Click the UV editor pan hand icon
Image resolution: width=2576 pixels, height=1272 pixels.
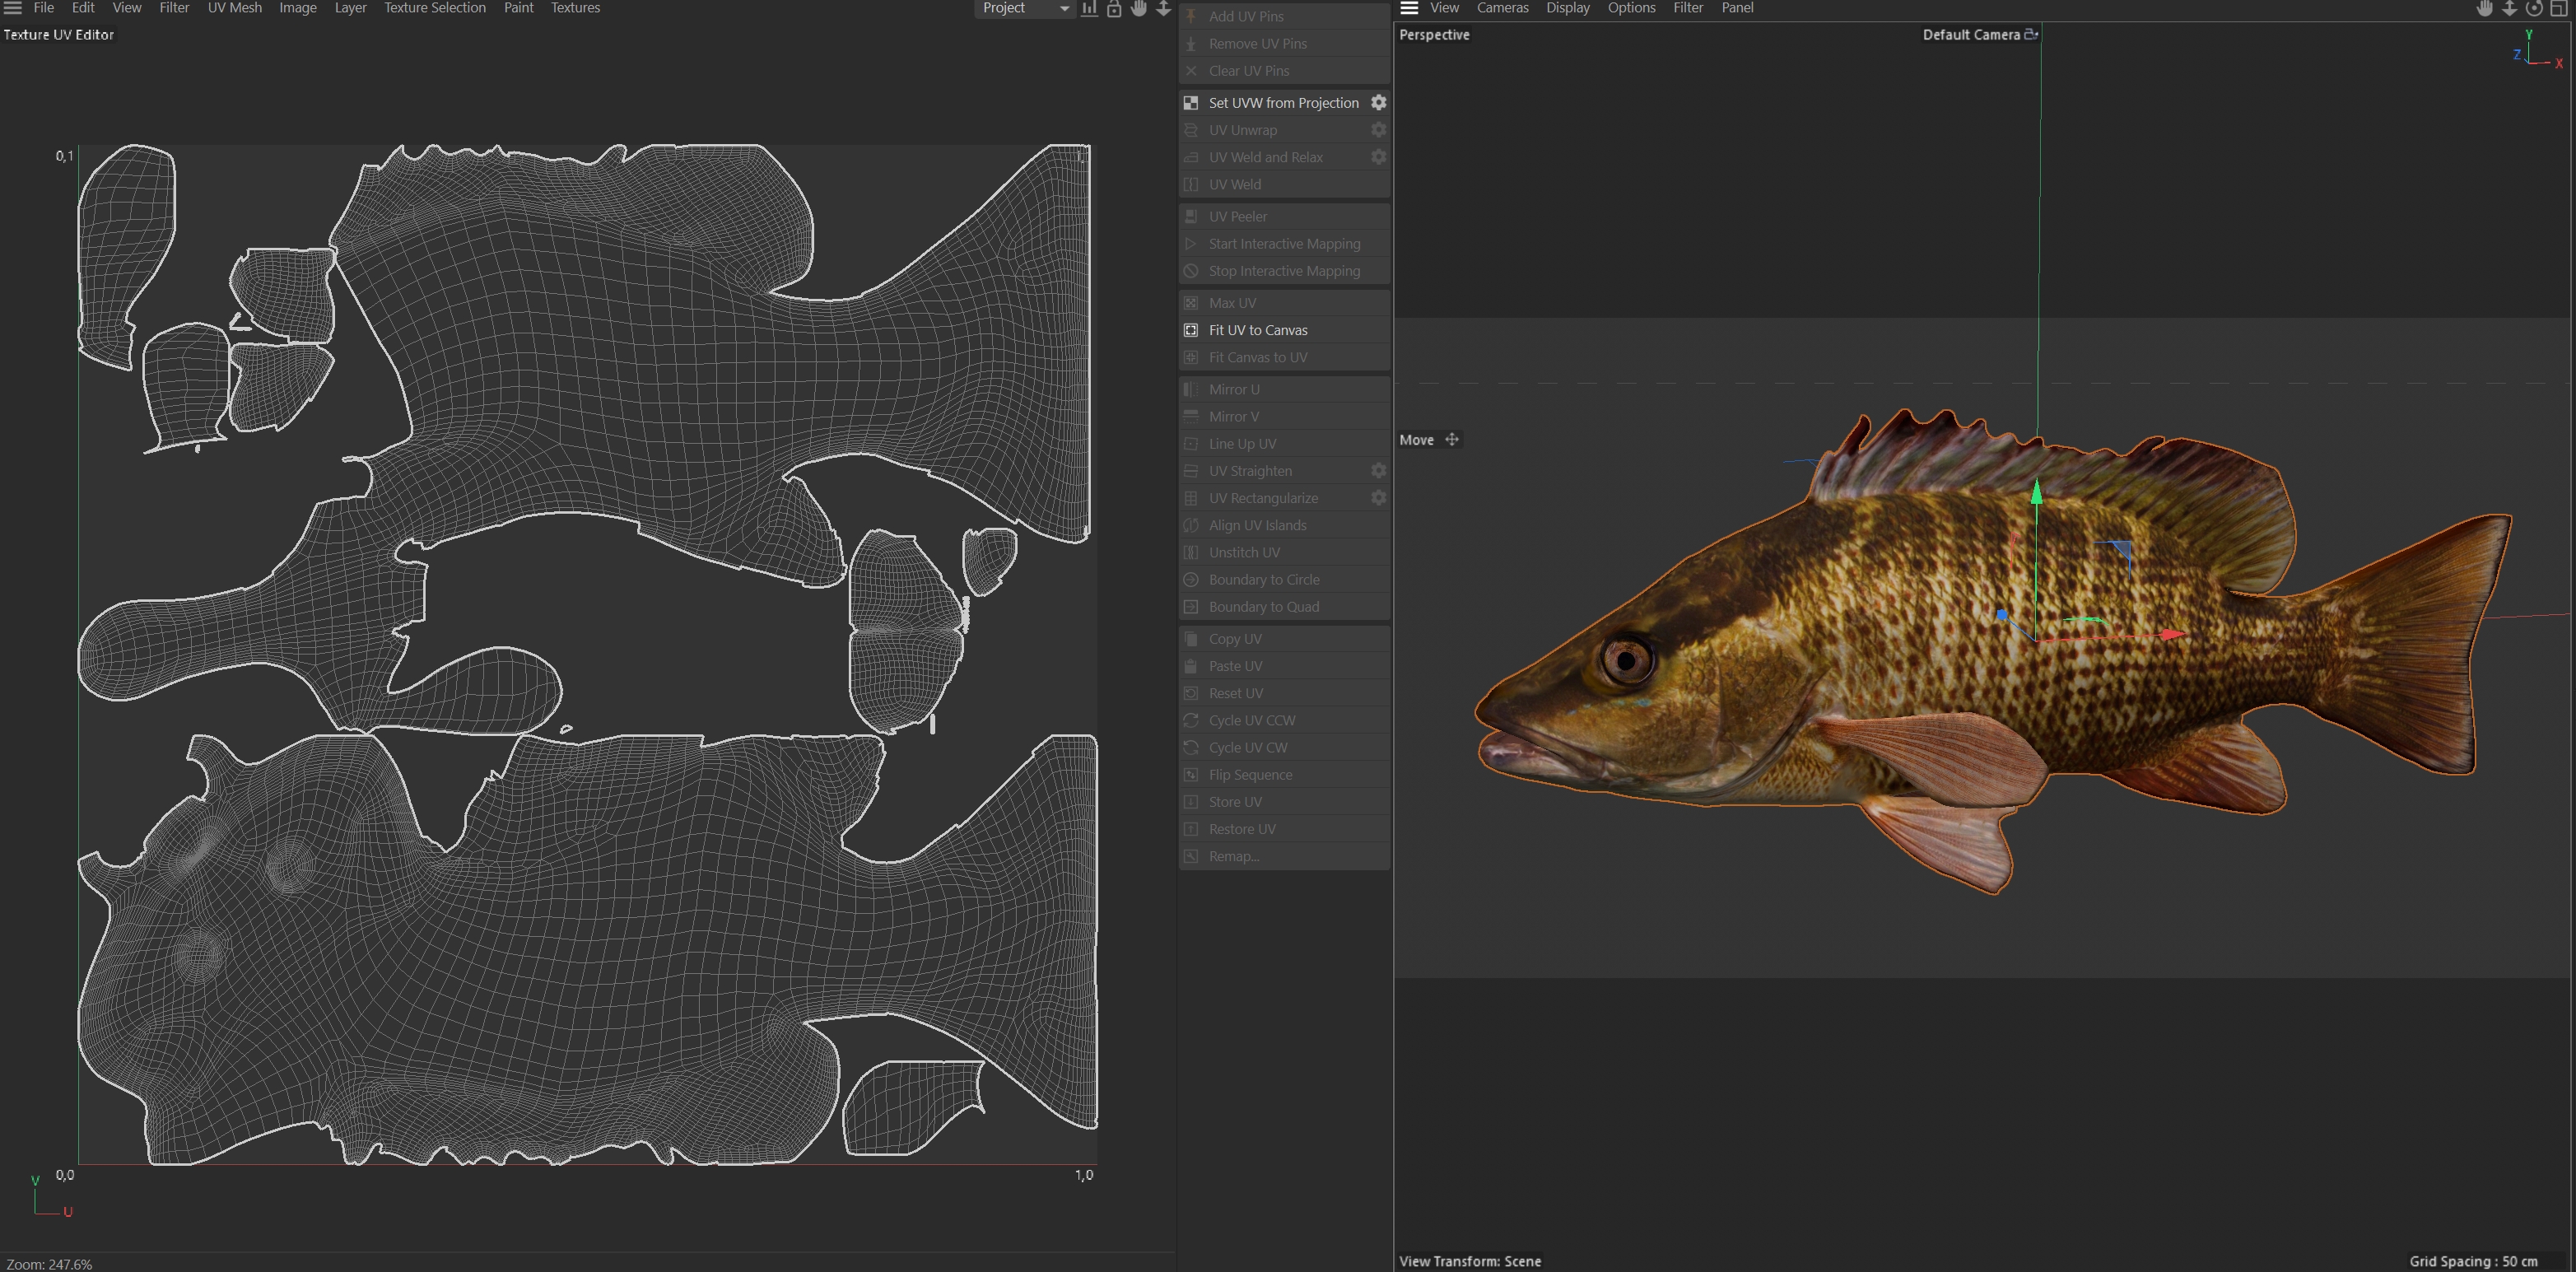coord(1138,8)
